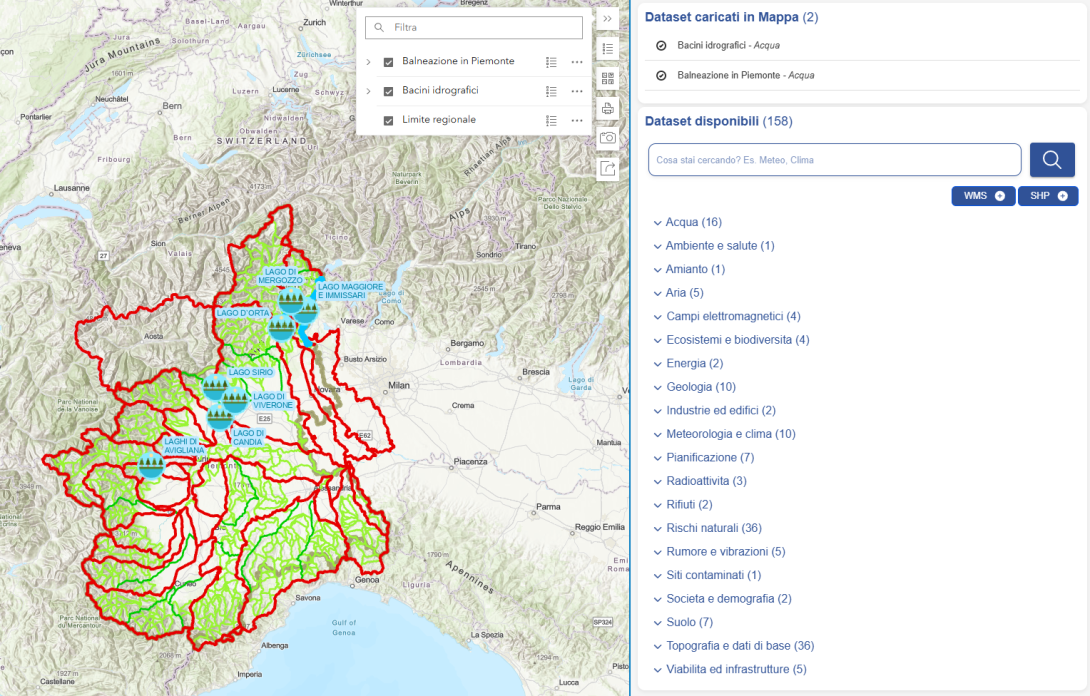
Task: Click the blue search magnifier button
Action: 1052,160
